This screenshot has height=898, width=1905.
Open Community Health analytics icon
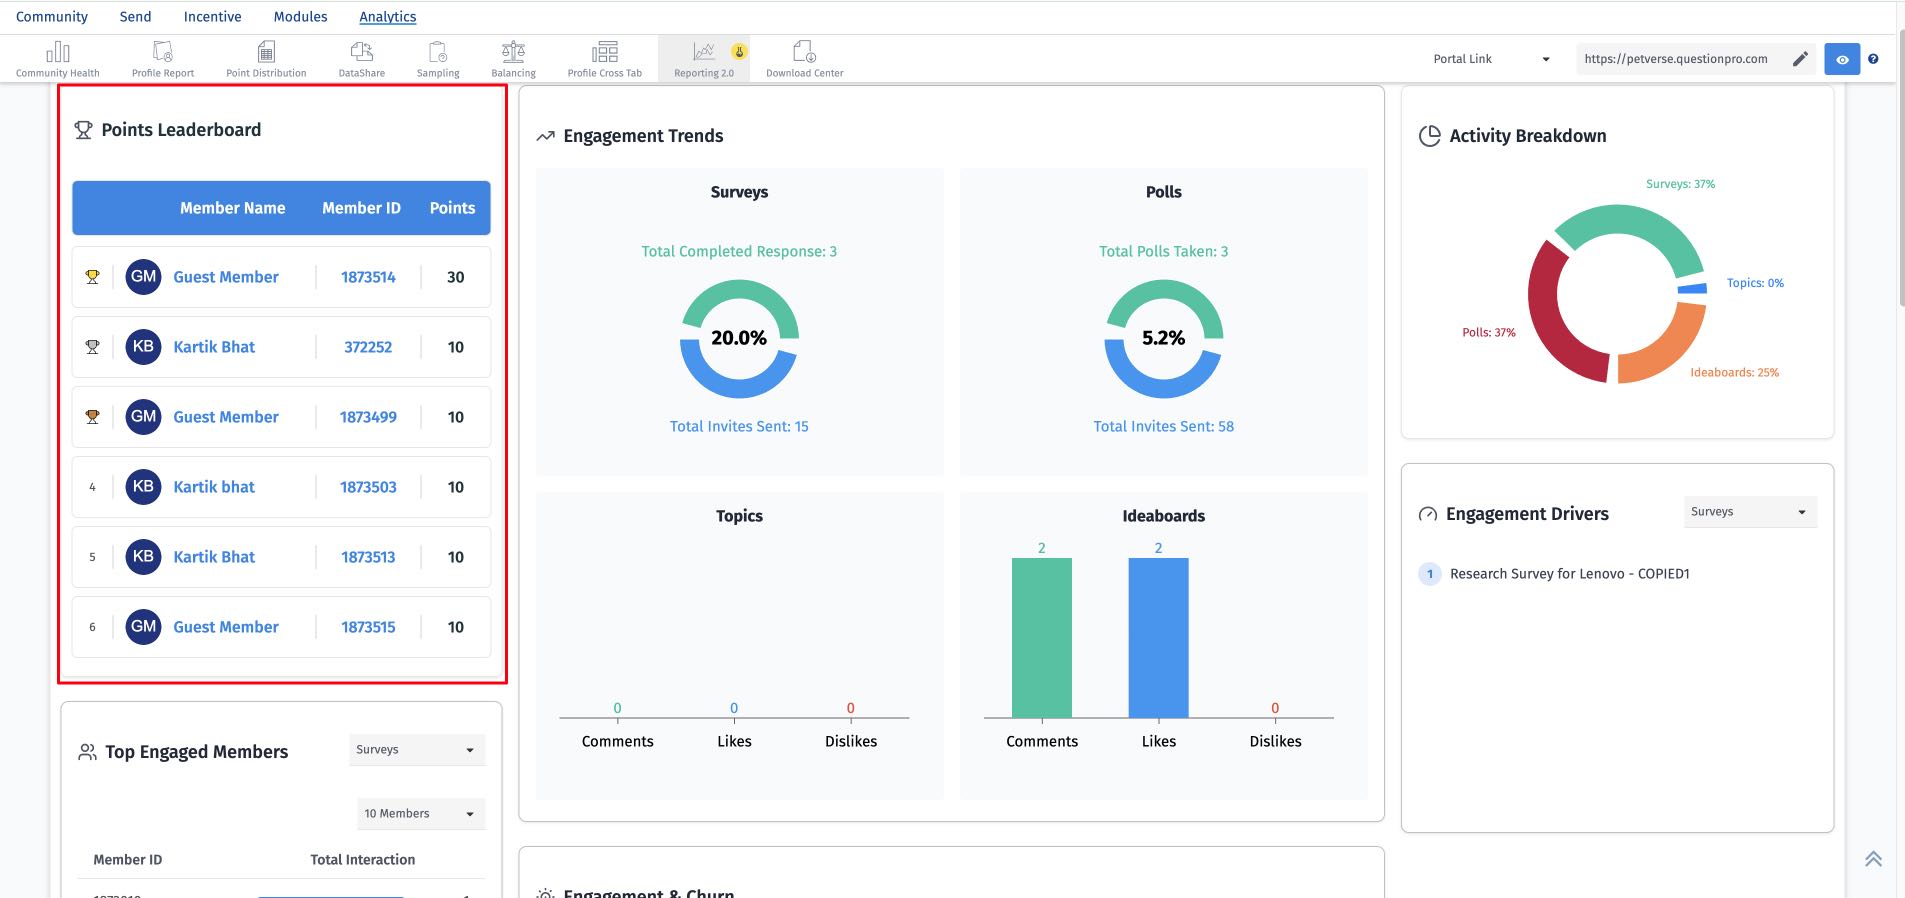(58, 52)
